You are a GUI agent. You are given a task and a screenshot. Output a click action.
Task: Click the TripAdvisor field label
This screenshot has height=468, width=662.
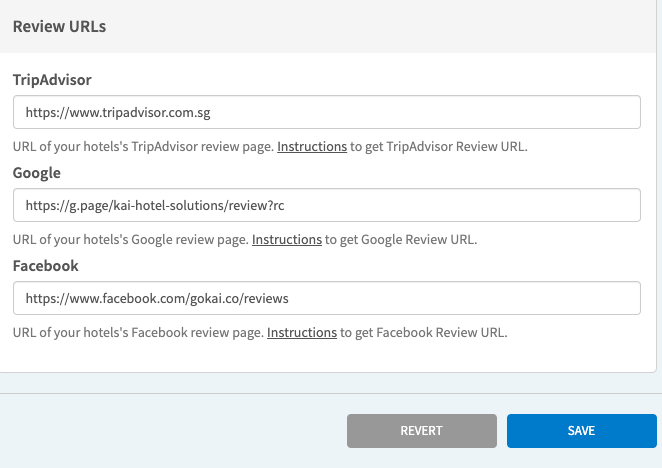[50, 79]
